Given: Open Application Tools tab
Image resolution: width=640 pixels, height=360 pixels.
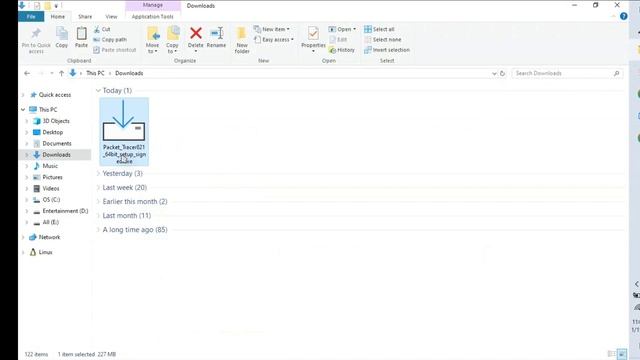Looking at the screenshot, I should point(153,17).
